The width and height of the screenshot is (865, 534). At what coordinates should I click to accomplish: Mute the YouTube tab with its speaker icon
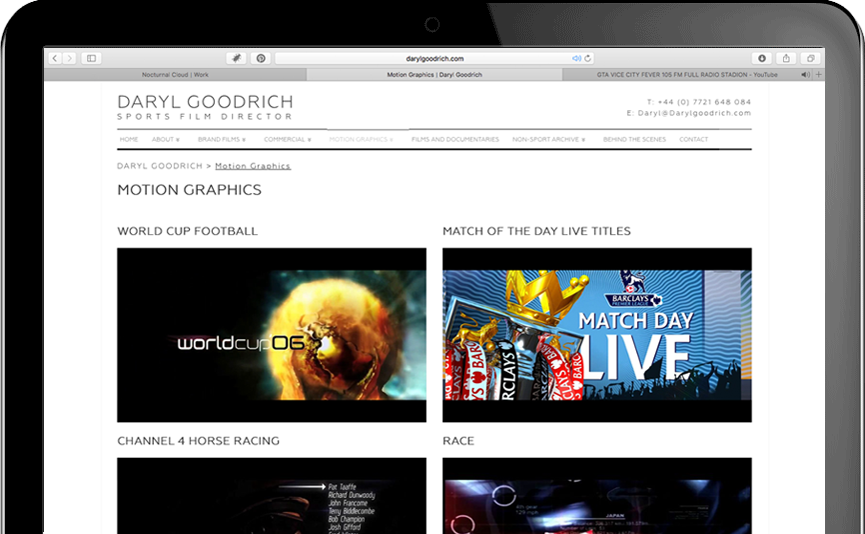(x=805, y=74)
